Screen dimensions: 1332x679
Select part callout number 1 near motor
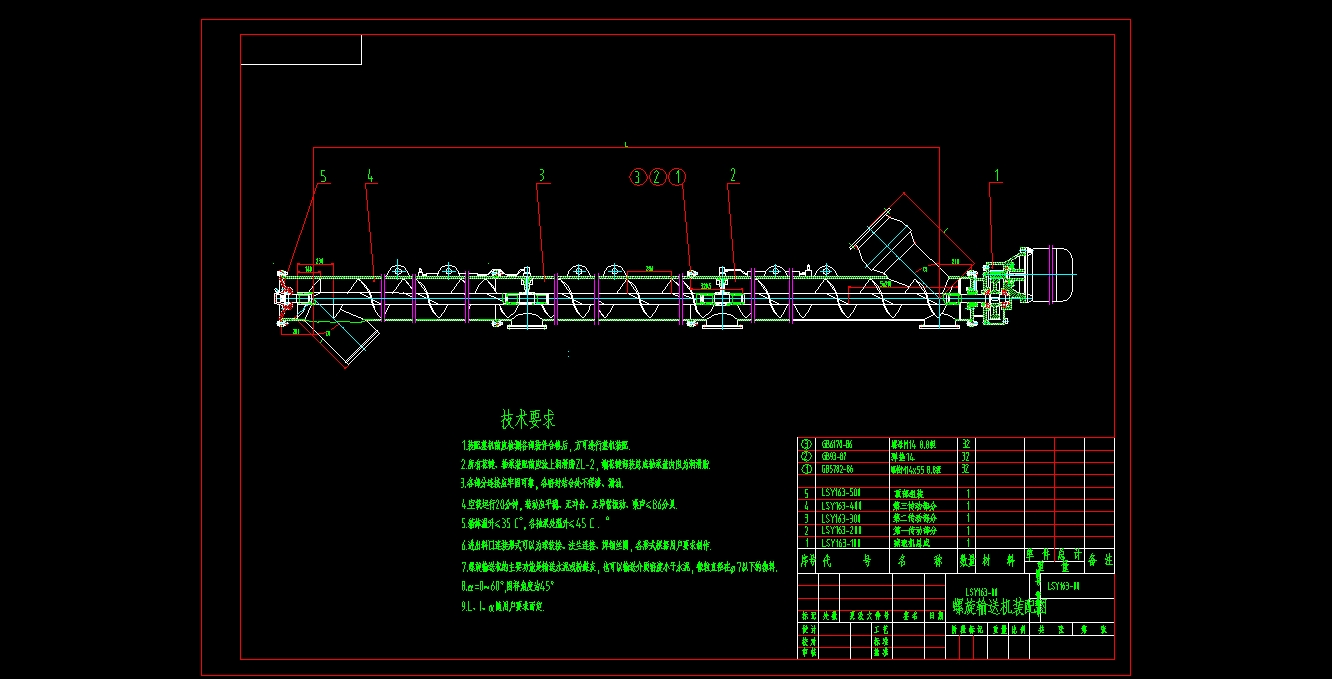(996, 175)
